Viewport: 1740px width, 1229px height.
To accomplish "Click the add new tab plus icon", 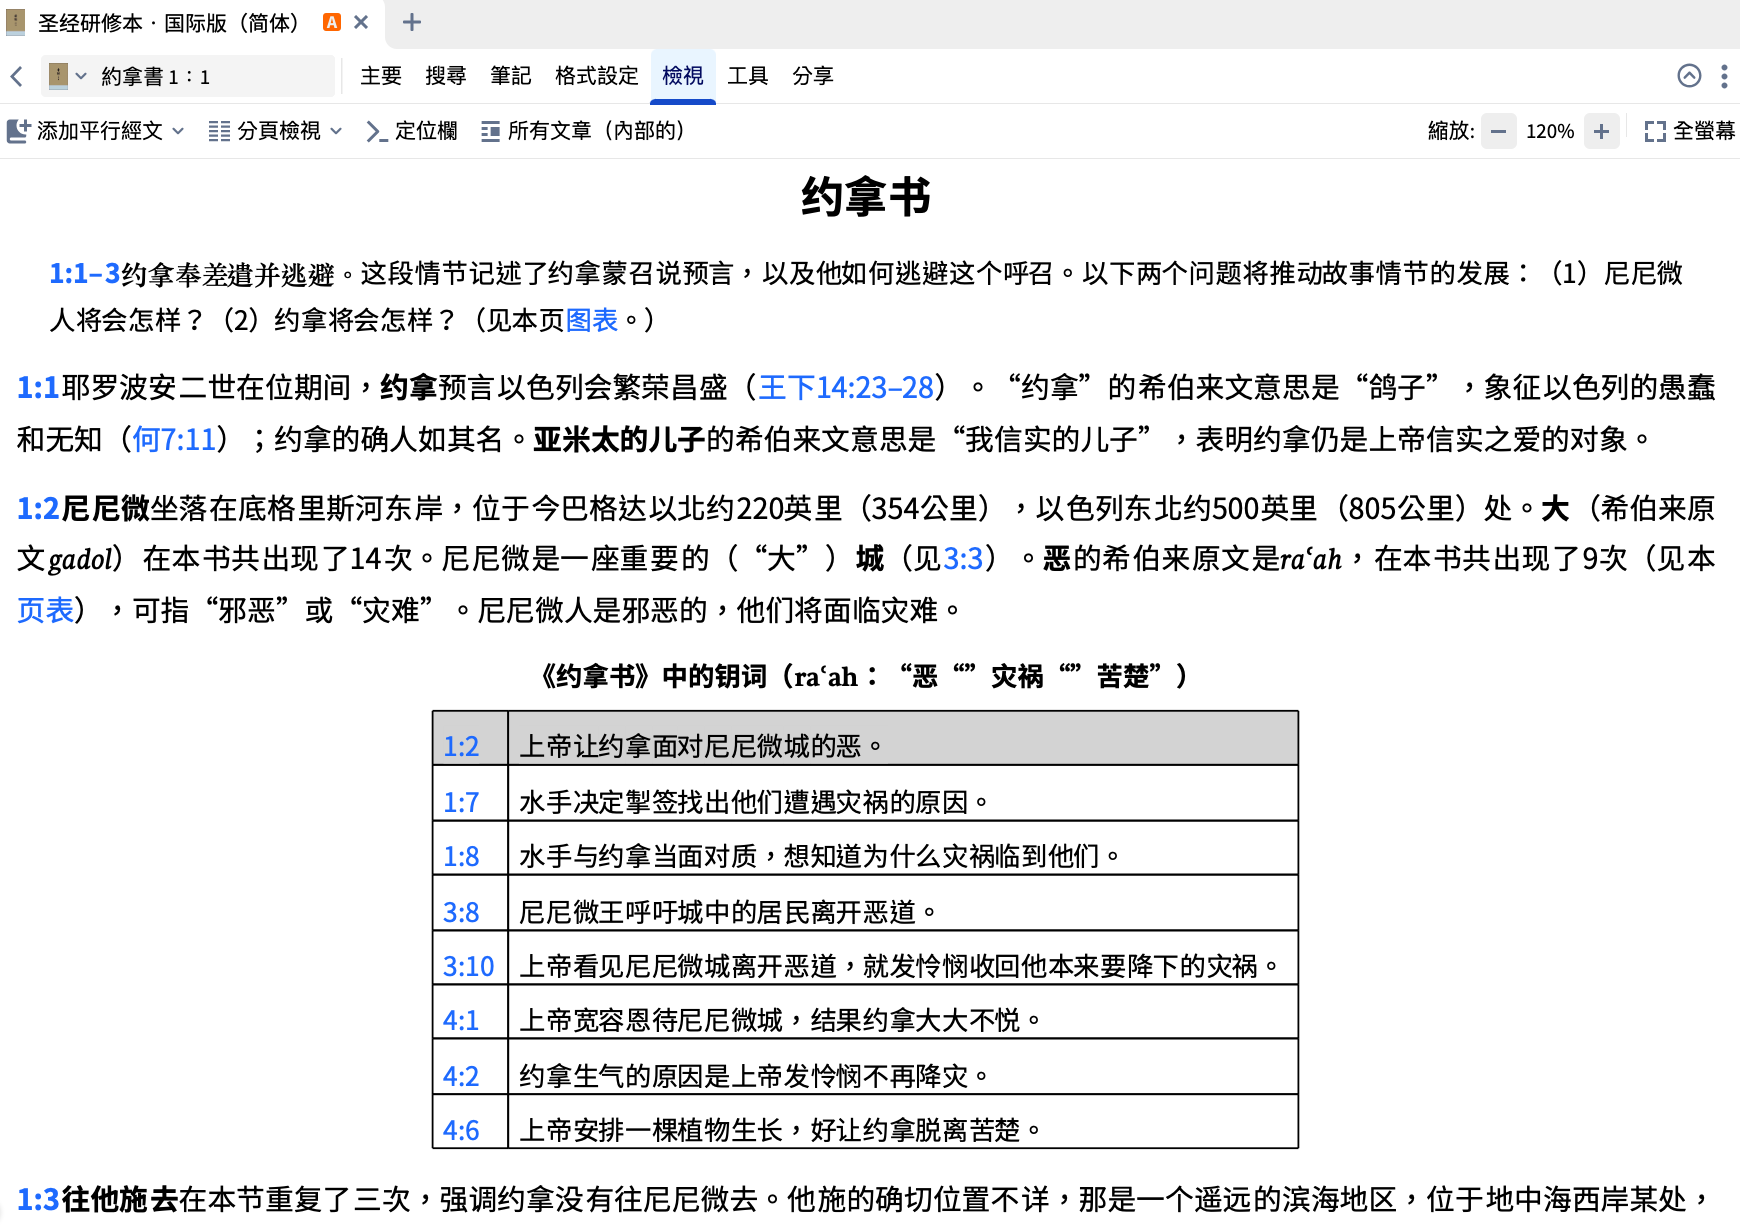I will click(x=411, y=22).
